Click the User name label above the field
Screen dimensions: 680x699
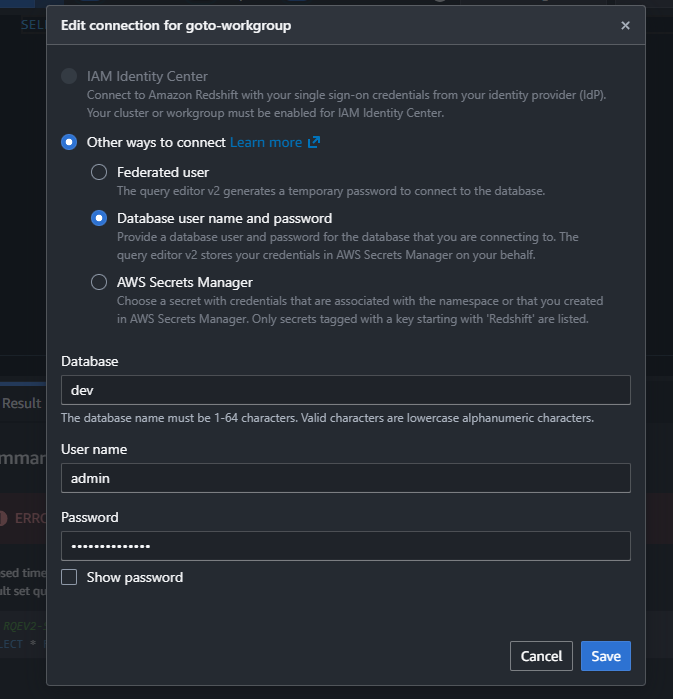tap(94, 449)
